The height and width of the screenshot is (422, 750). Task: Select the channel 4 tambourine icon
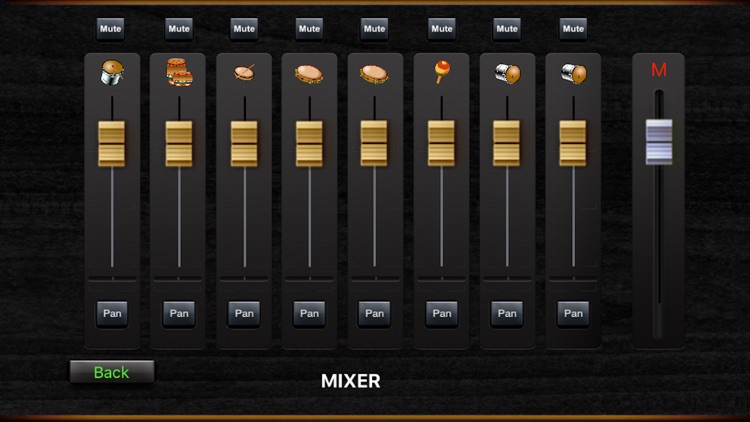tap(309, 74)
